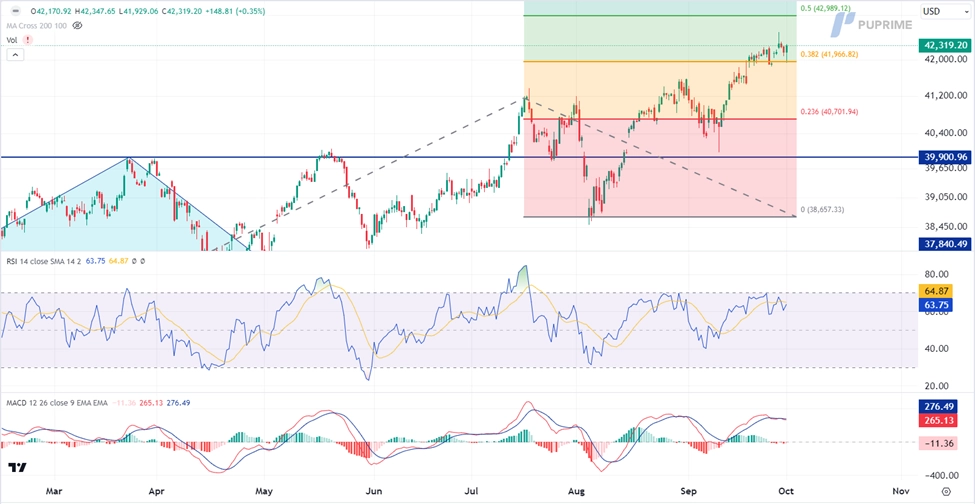Click the Jul label on the time axis
The image size is (975, 504).
tap(470, 490)
